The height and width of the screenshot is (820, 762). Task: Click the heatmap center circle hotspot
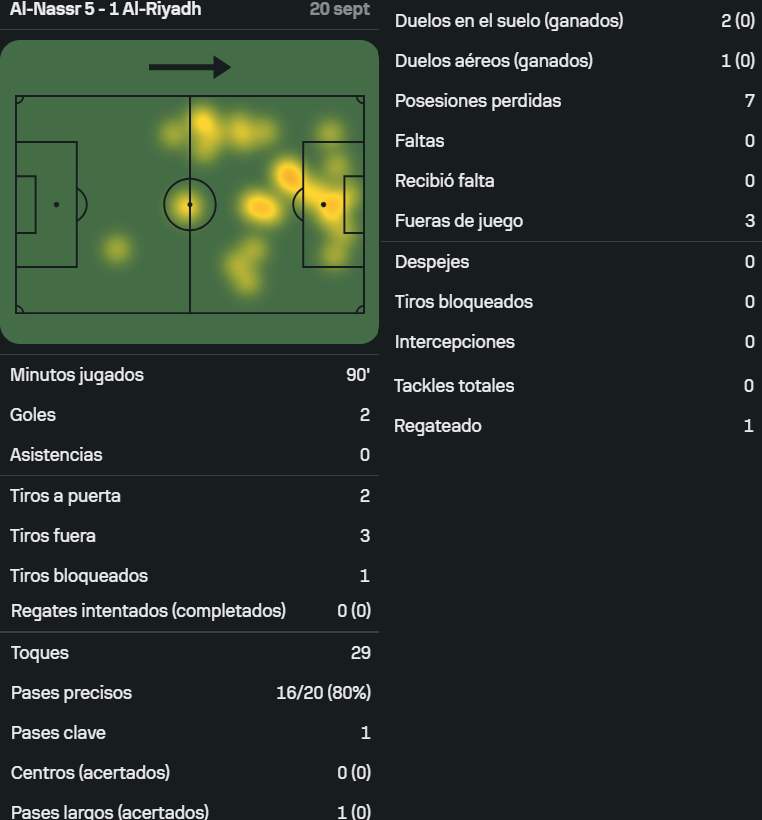[x=190, y=204]
